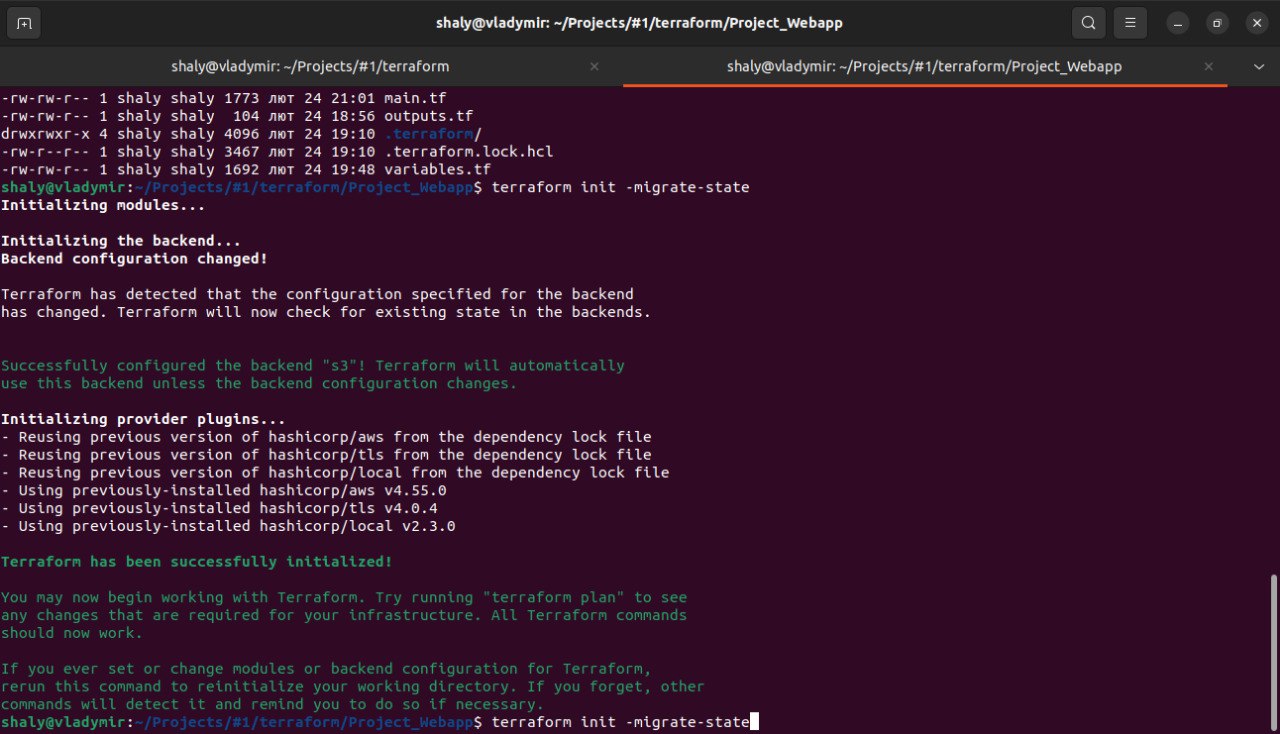Switch to the first terraform tab
The height and width of the screenshot is (734, 1280).
click(310, 66)
